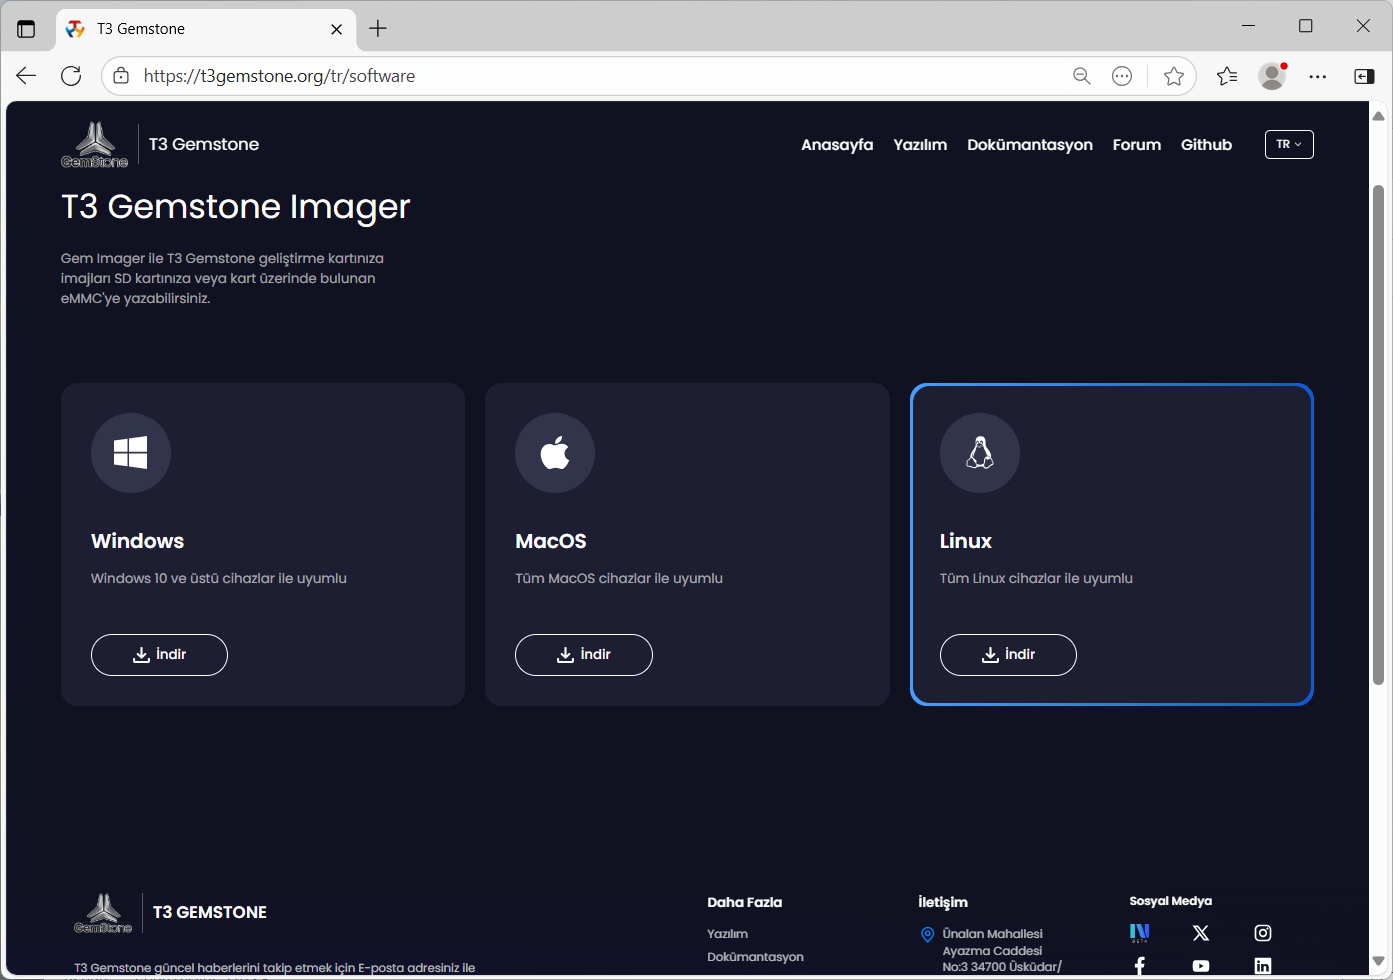Viewport: 1393px width, 980px height.
Task: Click the zoom magnifier icon in address bar
Action: (1082, 76)
